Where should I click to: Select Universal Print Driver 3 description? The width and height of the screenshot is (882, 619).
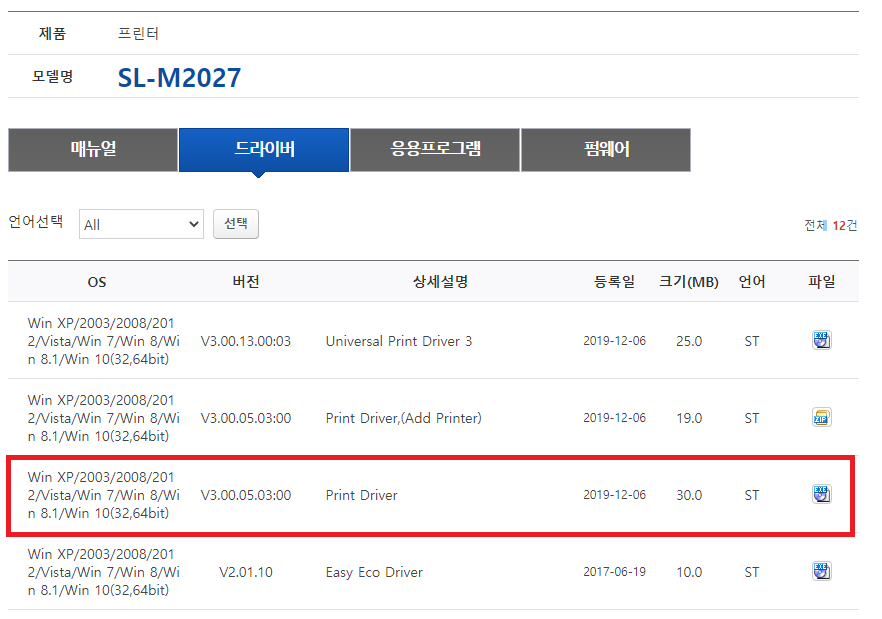(399, 341)
